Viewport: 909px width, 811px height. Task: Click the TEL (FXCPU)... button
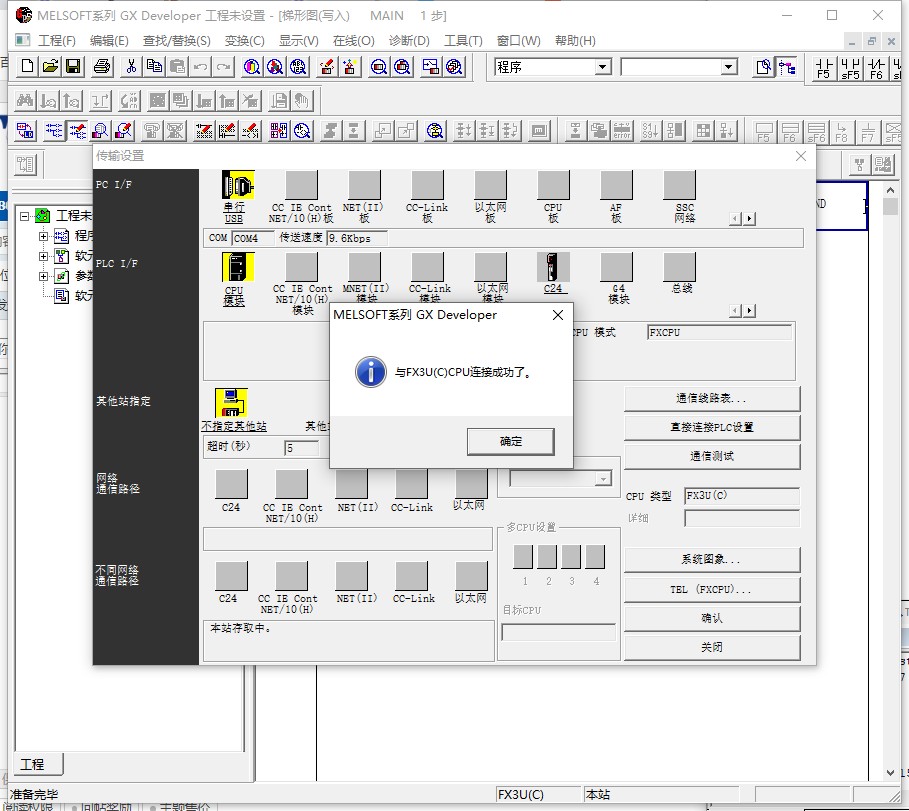[712, 590]
